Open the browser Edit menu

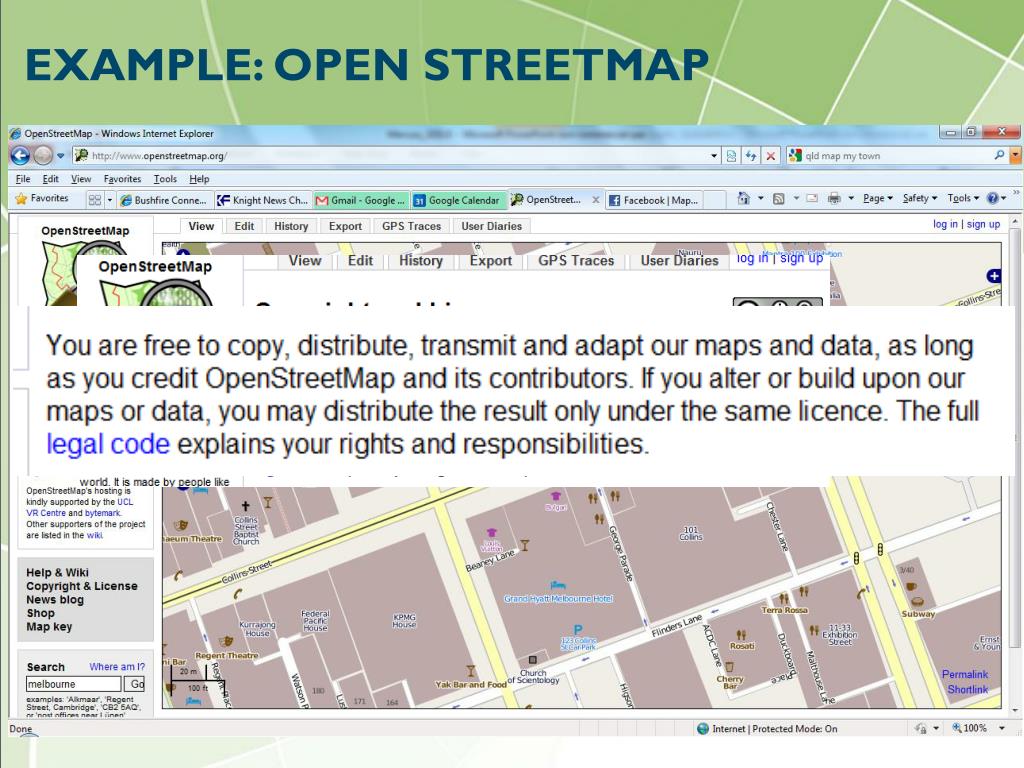point(50,178)
